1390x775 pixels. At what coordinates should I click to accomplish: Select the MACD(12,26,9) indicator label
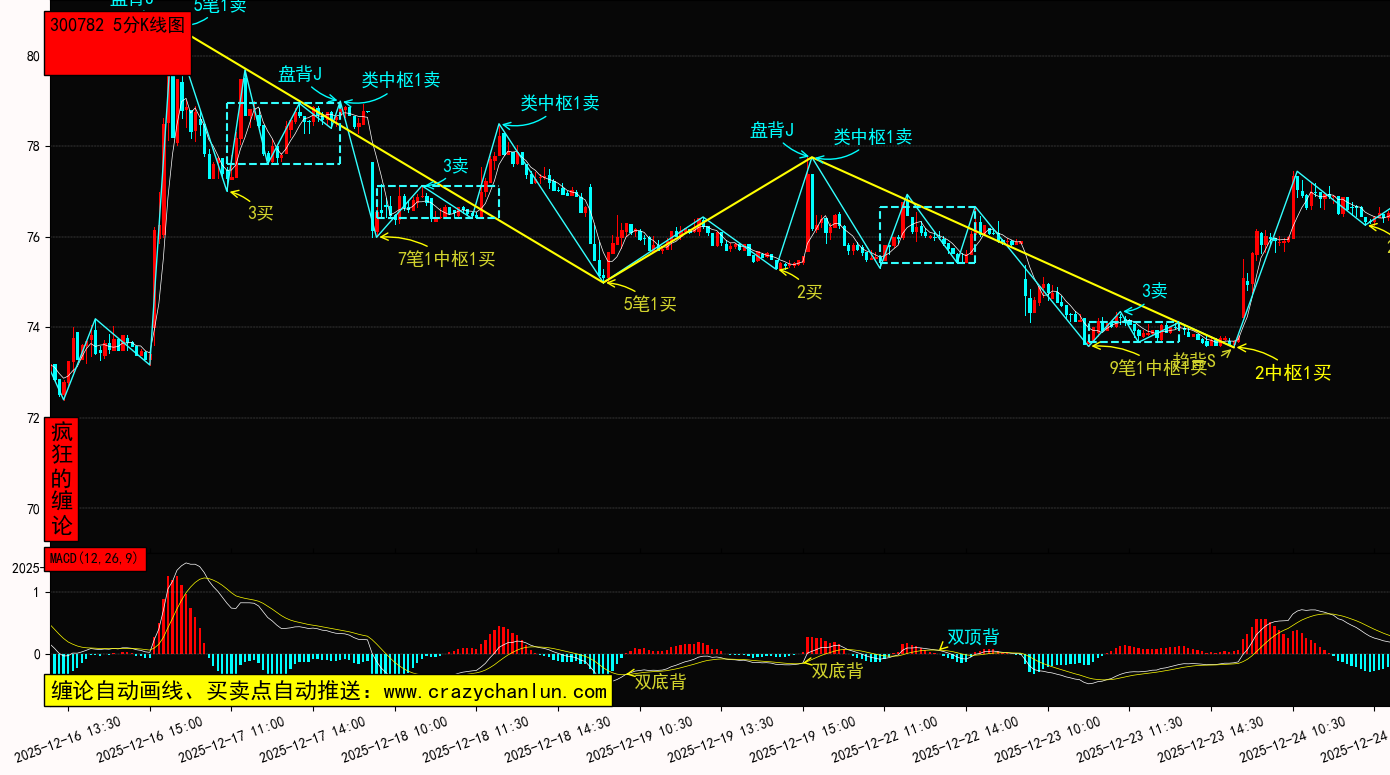pos(96,559)
